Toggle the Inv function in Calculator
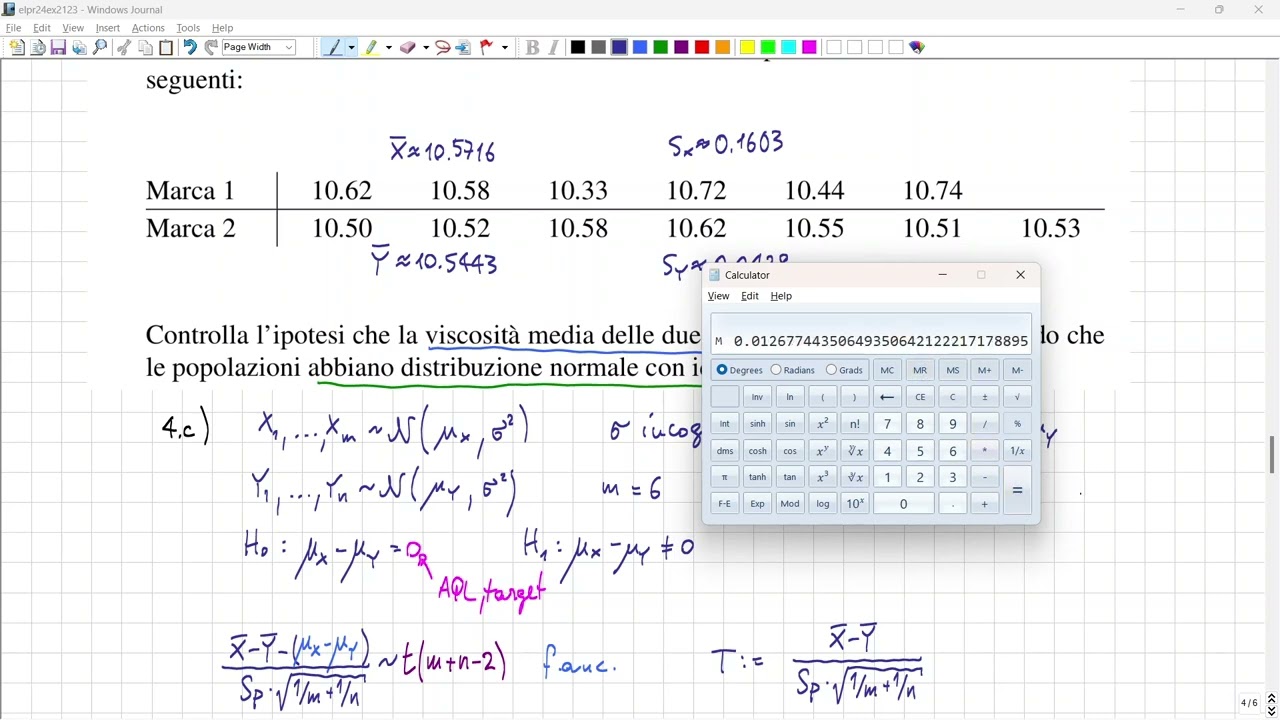1280x720 pixels. 757,397
